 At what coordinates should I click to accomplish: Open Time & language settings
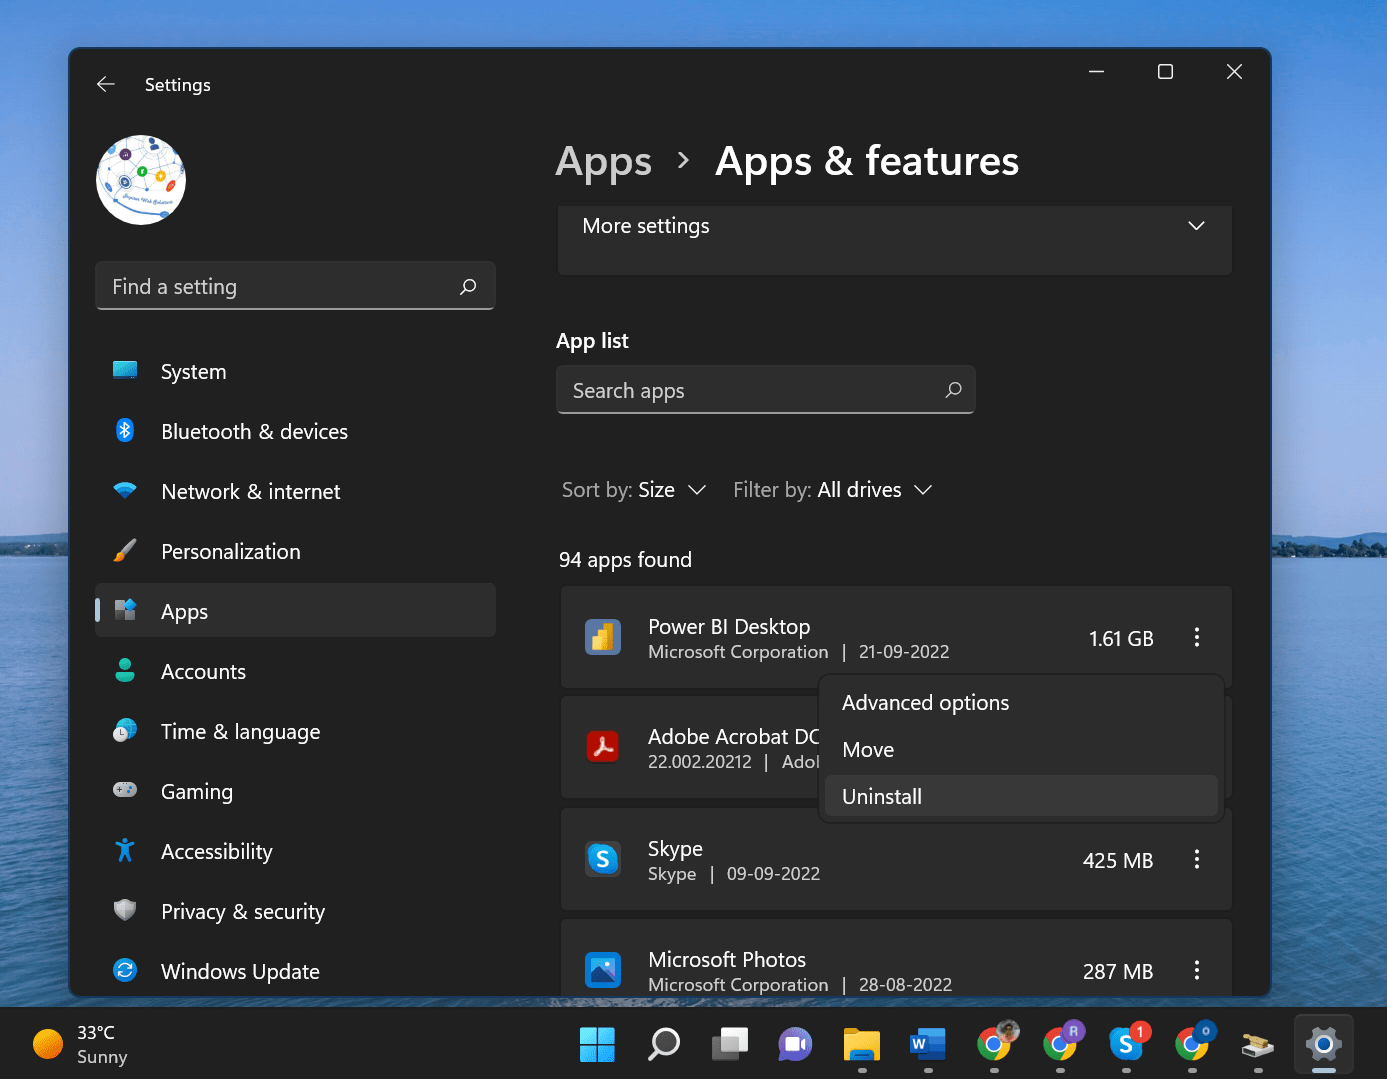pyautogui.click(x=295, y=732)
